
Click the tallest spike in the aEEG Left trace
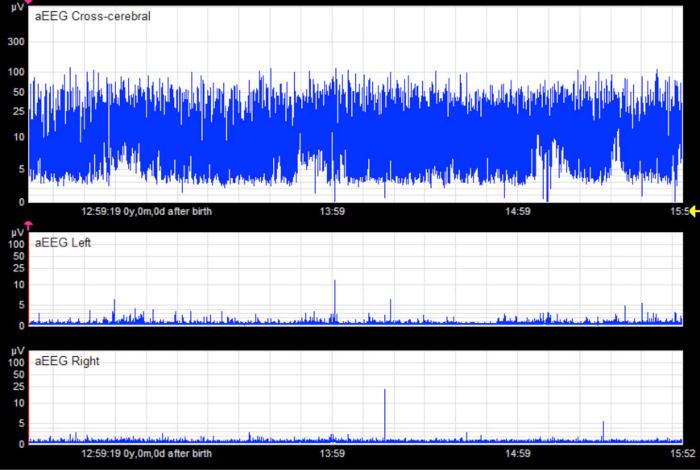coord(335,283)
